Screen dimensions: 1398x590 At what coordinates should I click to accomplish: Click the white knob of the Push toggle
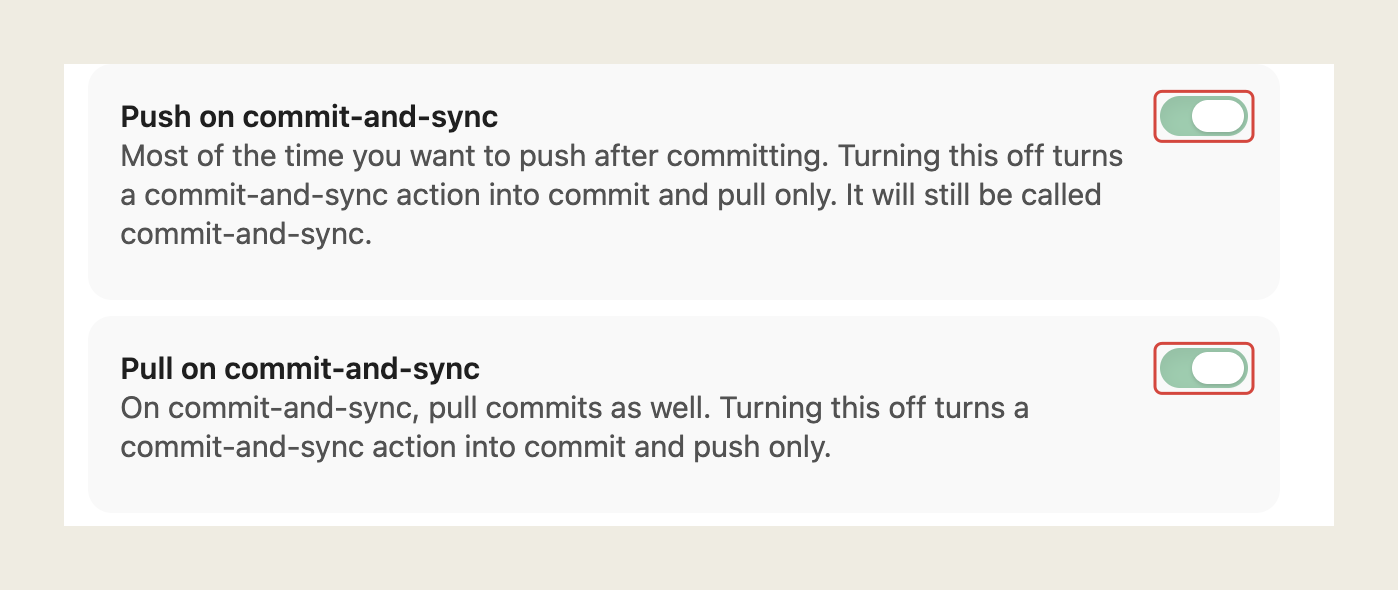(x=1219, y=117)
